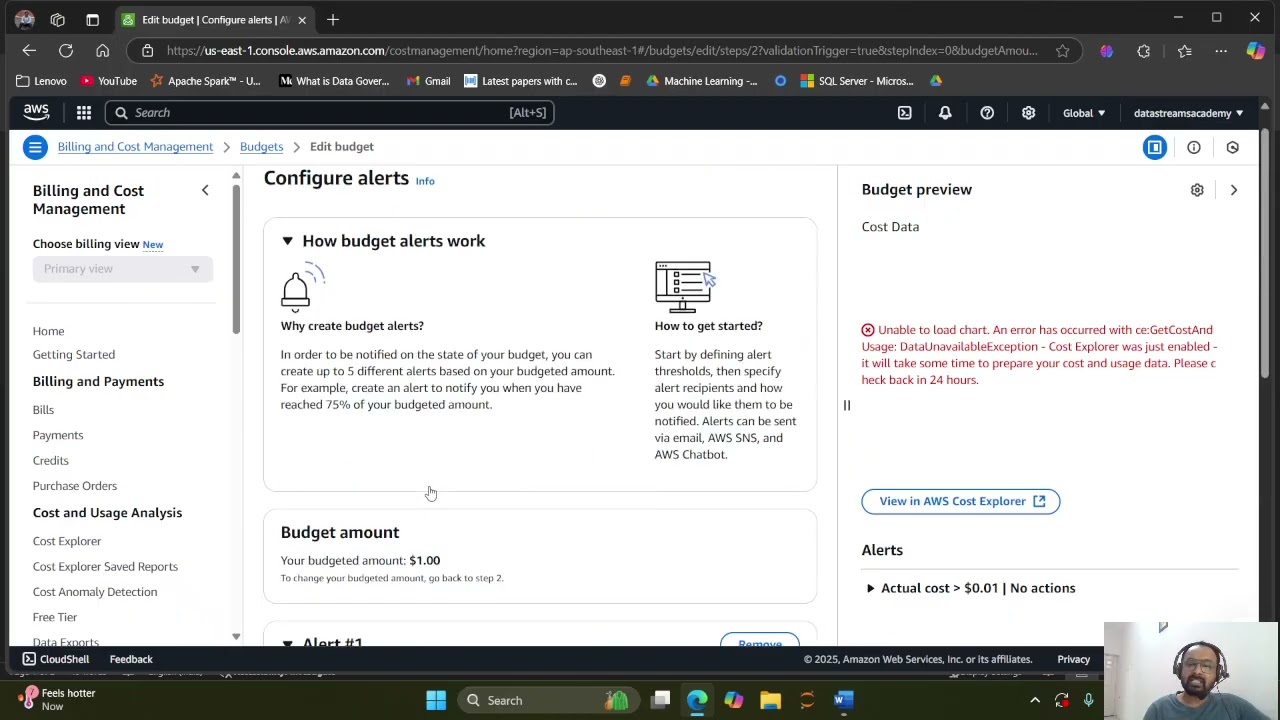This screenshot has width=1280, height=720.
Task: Go to Budgets breadcrumb link
Action: point(261,147)
